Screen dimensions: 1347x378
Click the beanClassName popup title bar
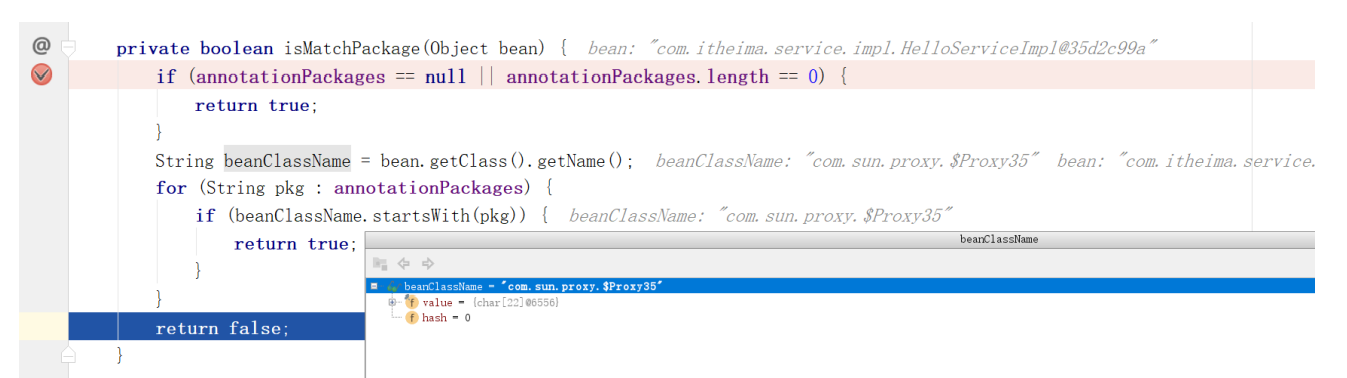coord(840,239)
